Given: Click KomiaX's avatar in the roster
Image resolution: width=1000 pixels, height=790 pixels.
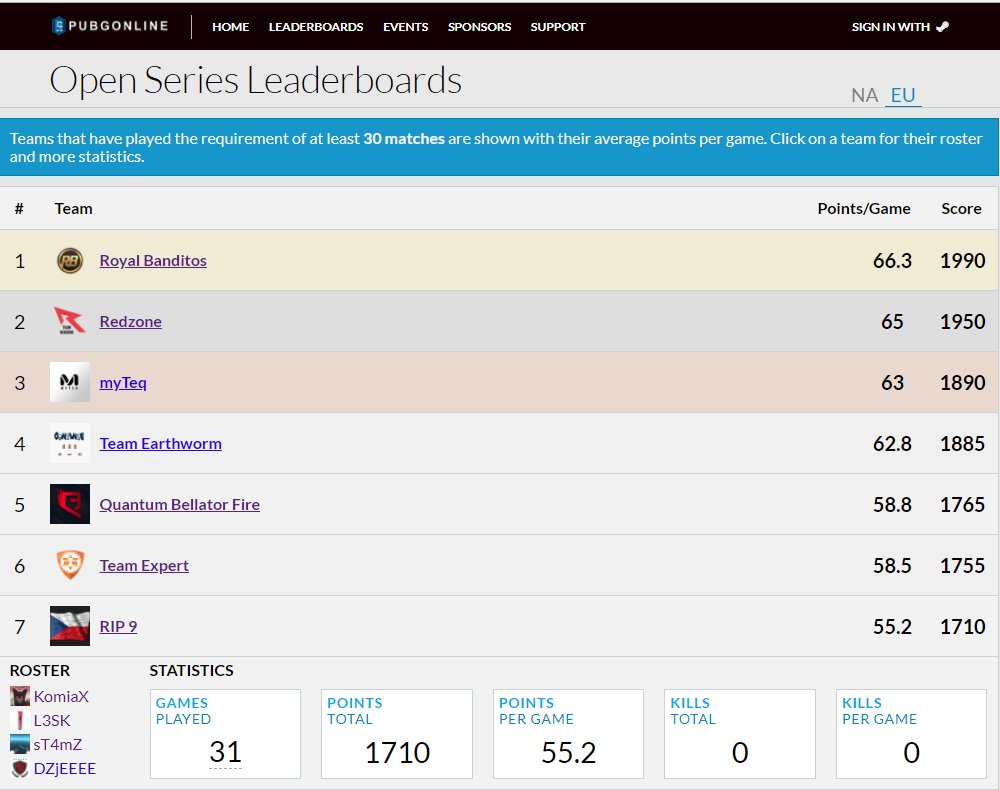Looking at the screenshot, I should click(20, 696).
